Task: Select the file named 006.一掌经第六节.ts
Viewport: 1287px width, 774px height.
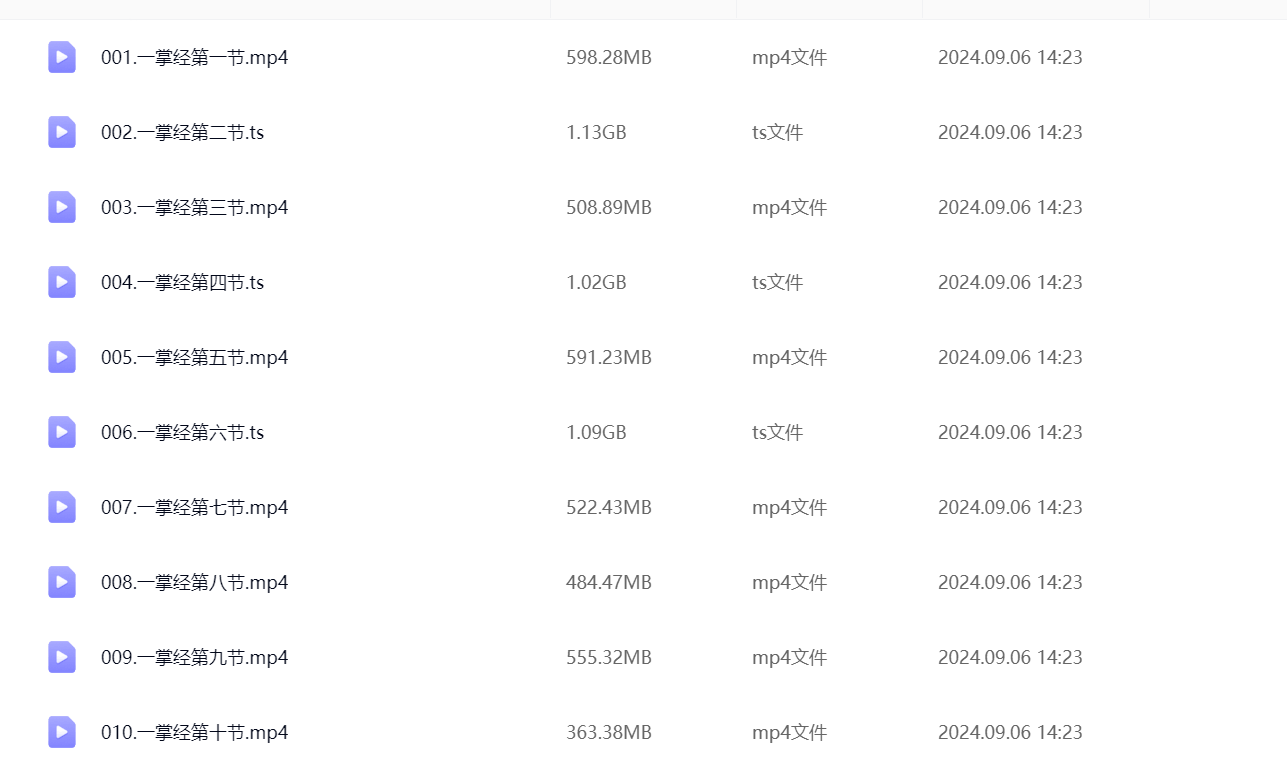Action: coord(182,432)
